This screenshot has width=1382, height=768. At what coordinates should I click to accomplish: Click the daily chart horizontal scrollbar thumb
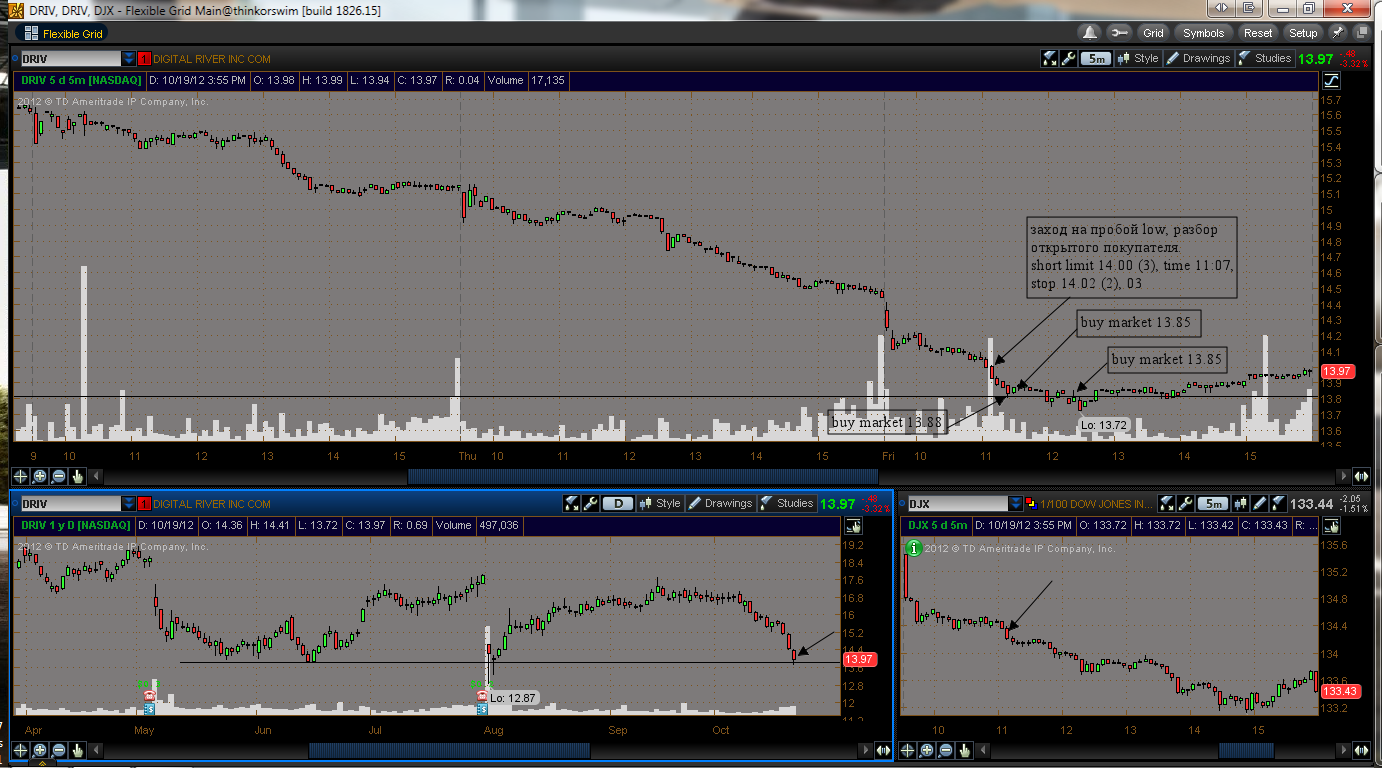click(x=450, y=750)
